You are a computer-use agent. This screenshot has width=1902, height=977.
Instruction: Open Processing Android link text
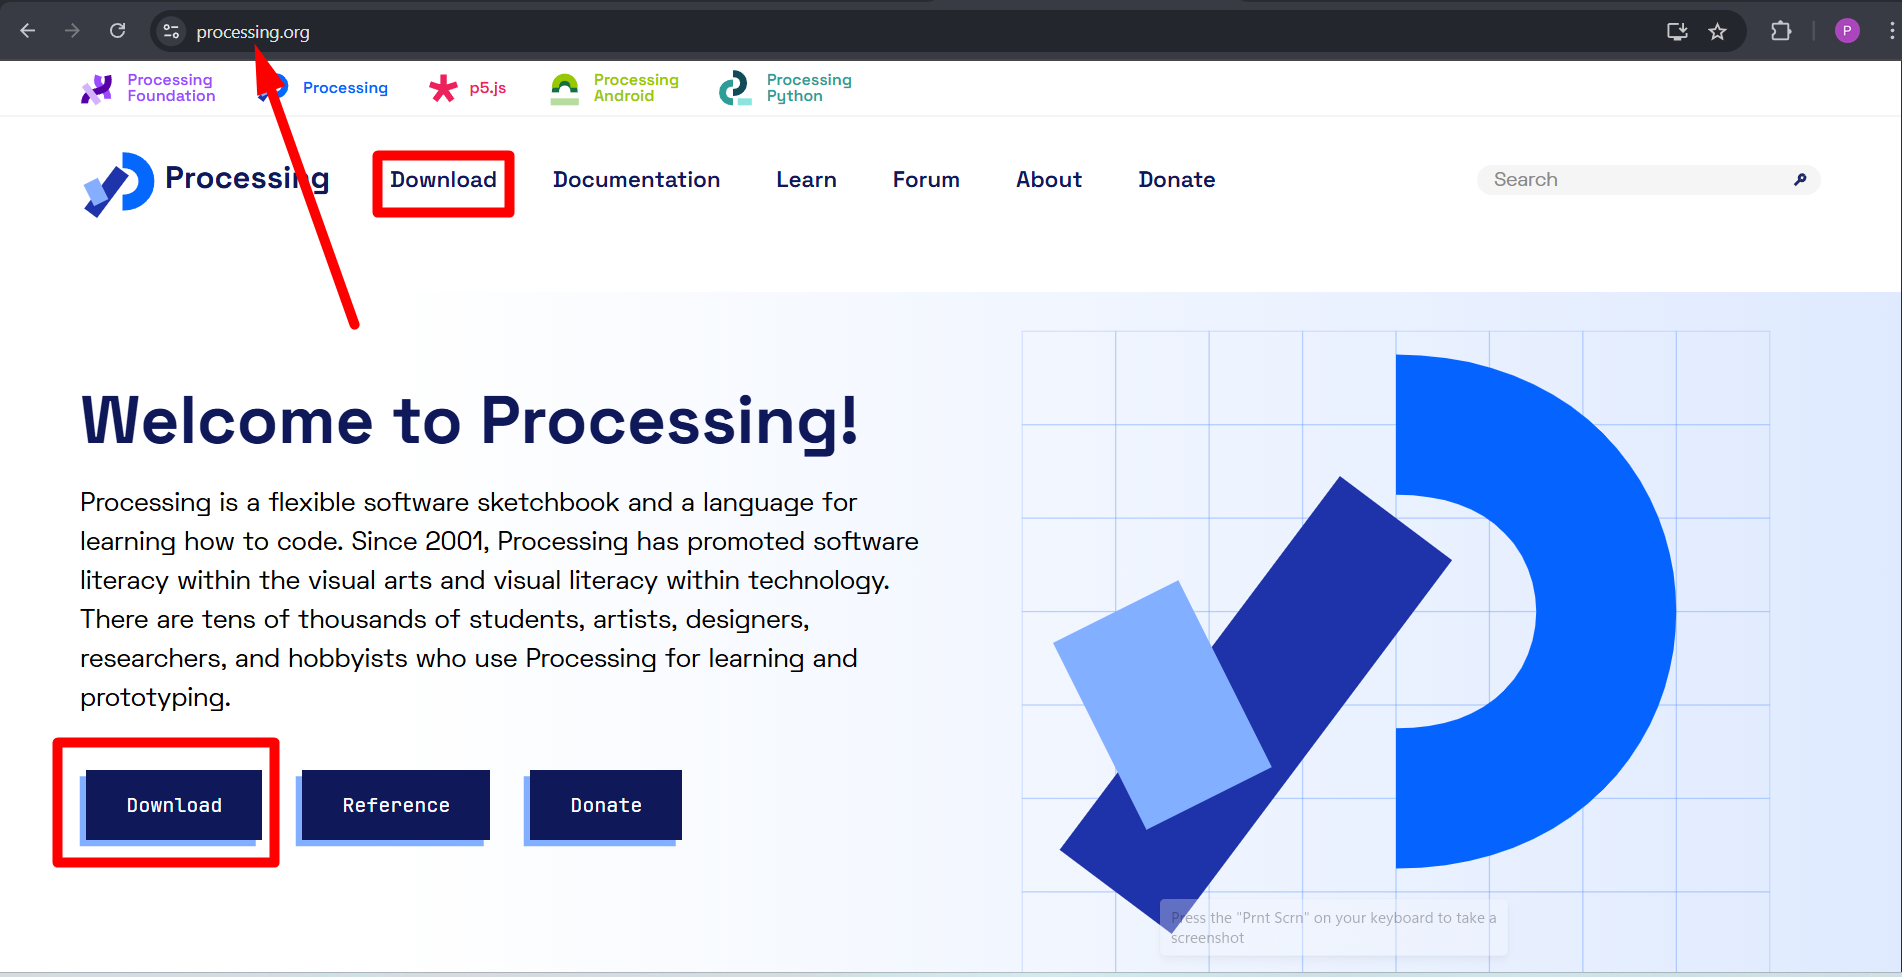(636, 88)
